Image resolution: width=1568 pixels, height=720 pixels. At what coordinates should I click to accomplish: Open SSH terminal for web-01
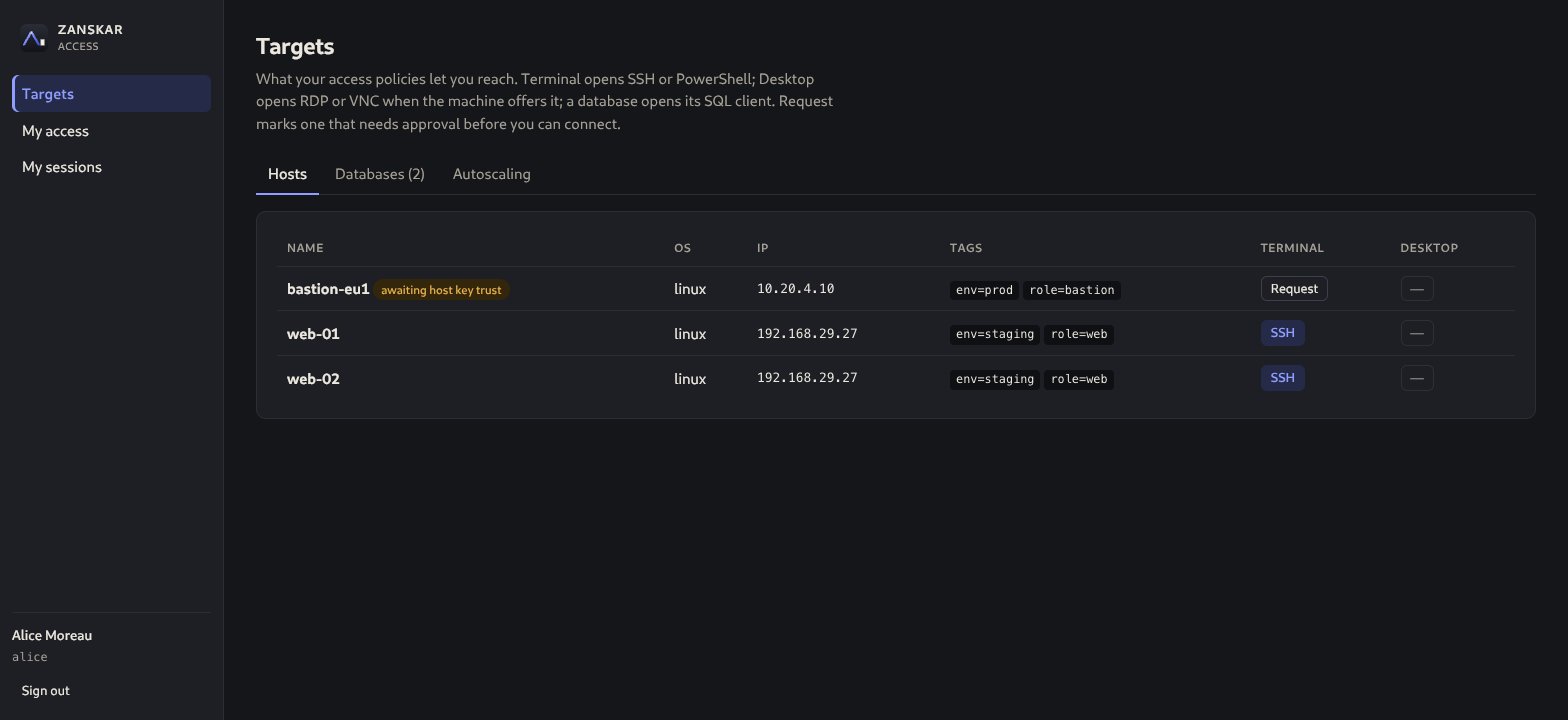coord(1282,333)
